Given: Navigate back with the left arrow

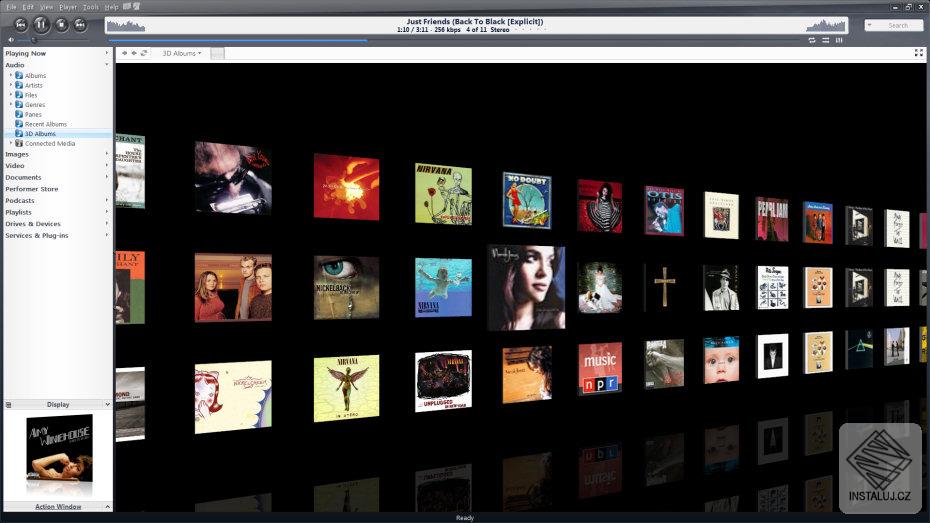Looking at the screenshot, I should click(124, 53).
